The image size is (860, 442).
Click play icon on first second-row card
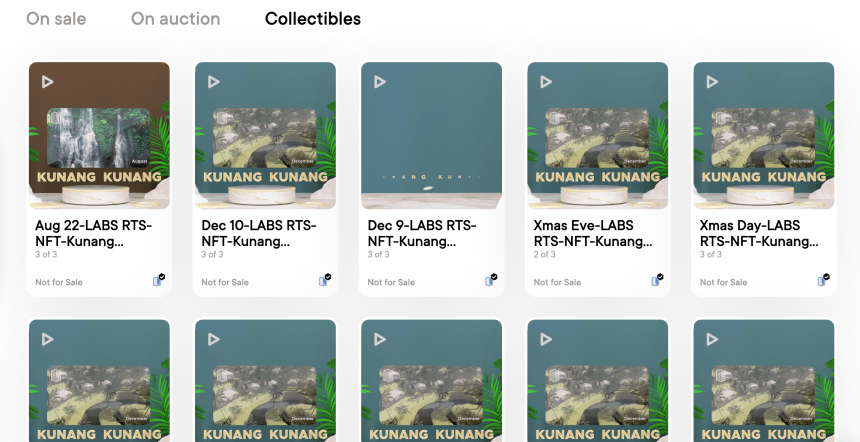(x=48, y=340)
